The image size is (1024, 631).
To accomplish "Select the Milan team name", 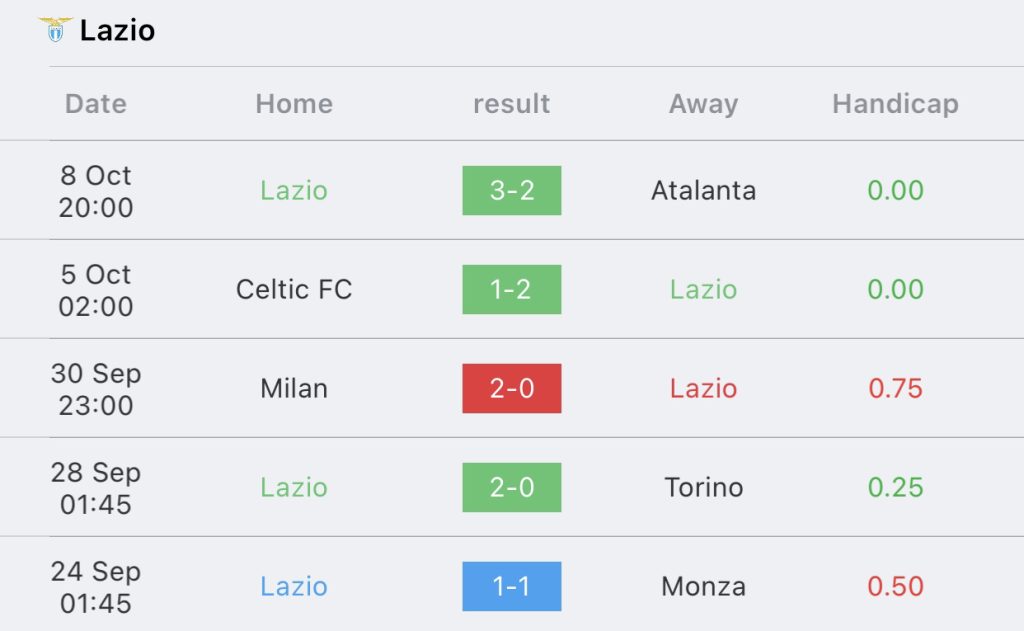I will [x=294, y=389].
